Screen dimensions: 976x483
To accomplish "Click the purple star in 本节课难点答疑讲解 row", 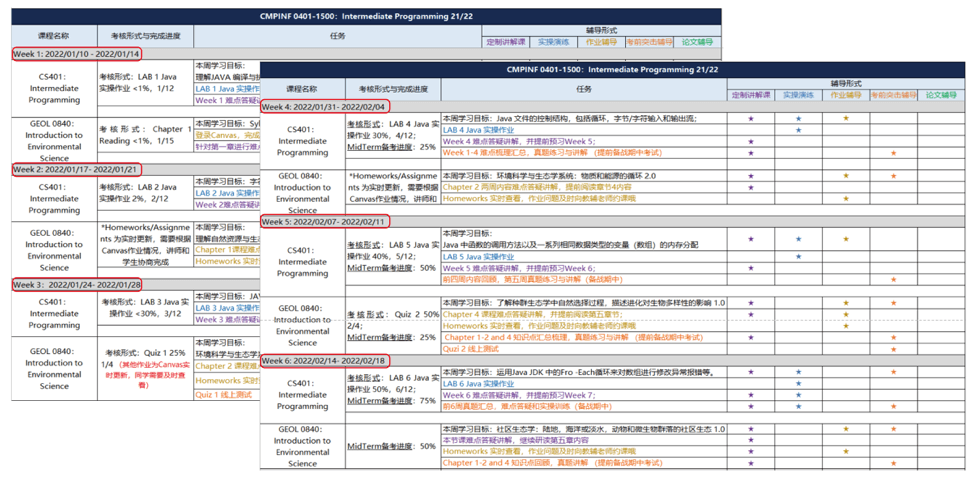I will (x=751, y=440).
